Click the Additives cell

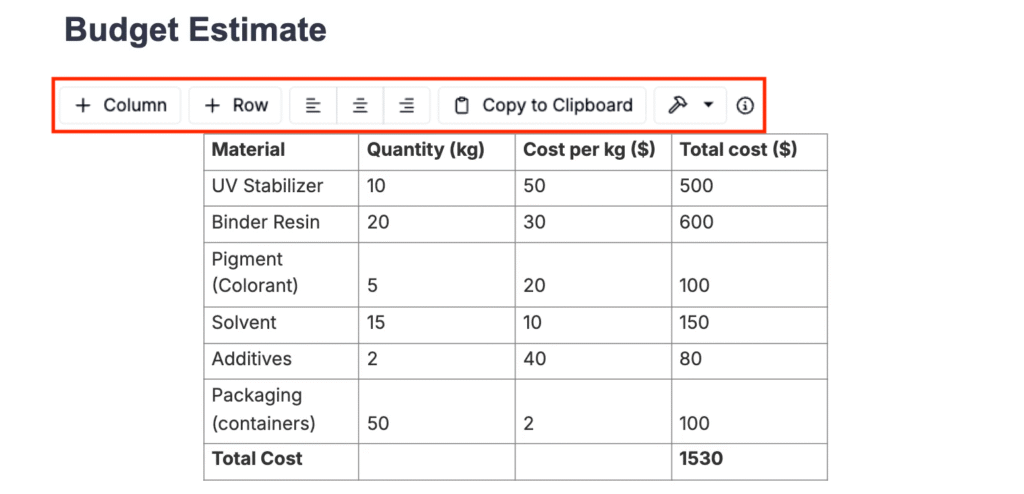(x=280, y=358)
